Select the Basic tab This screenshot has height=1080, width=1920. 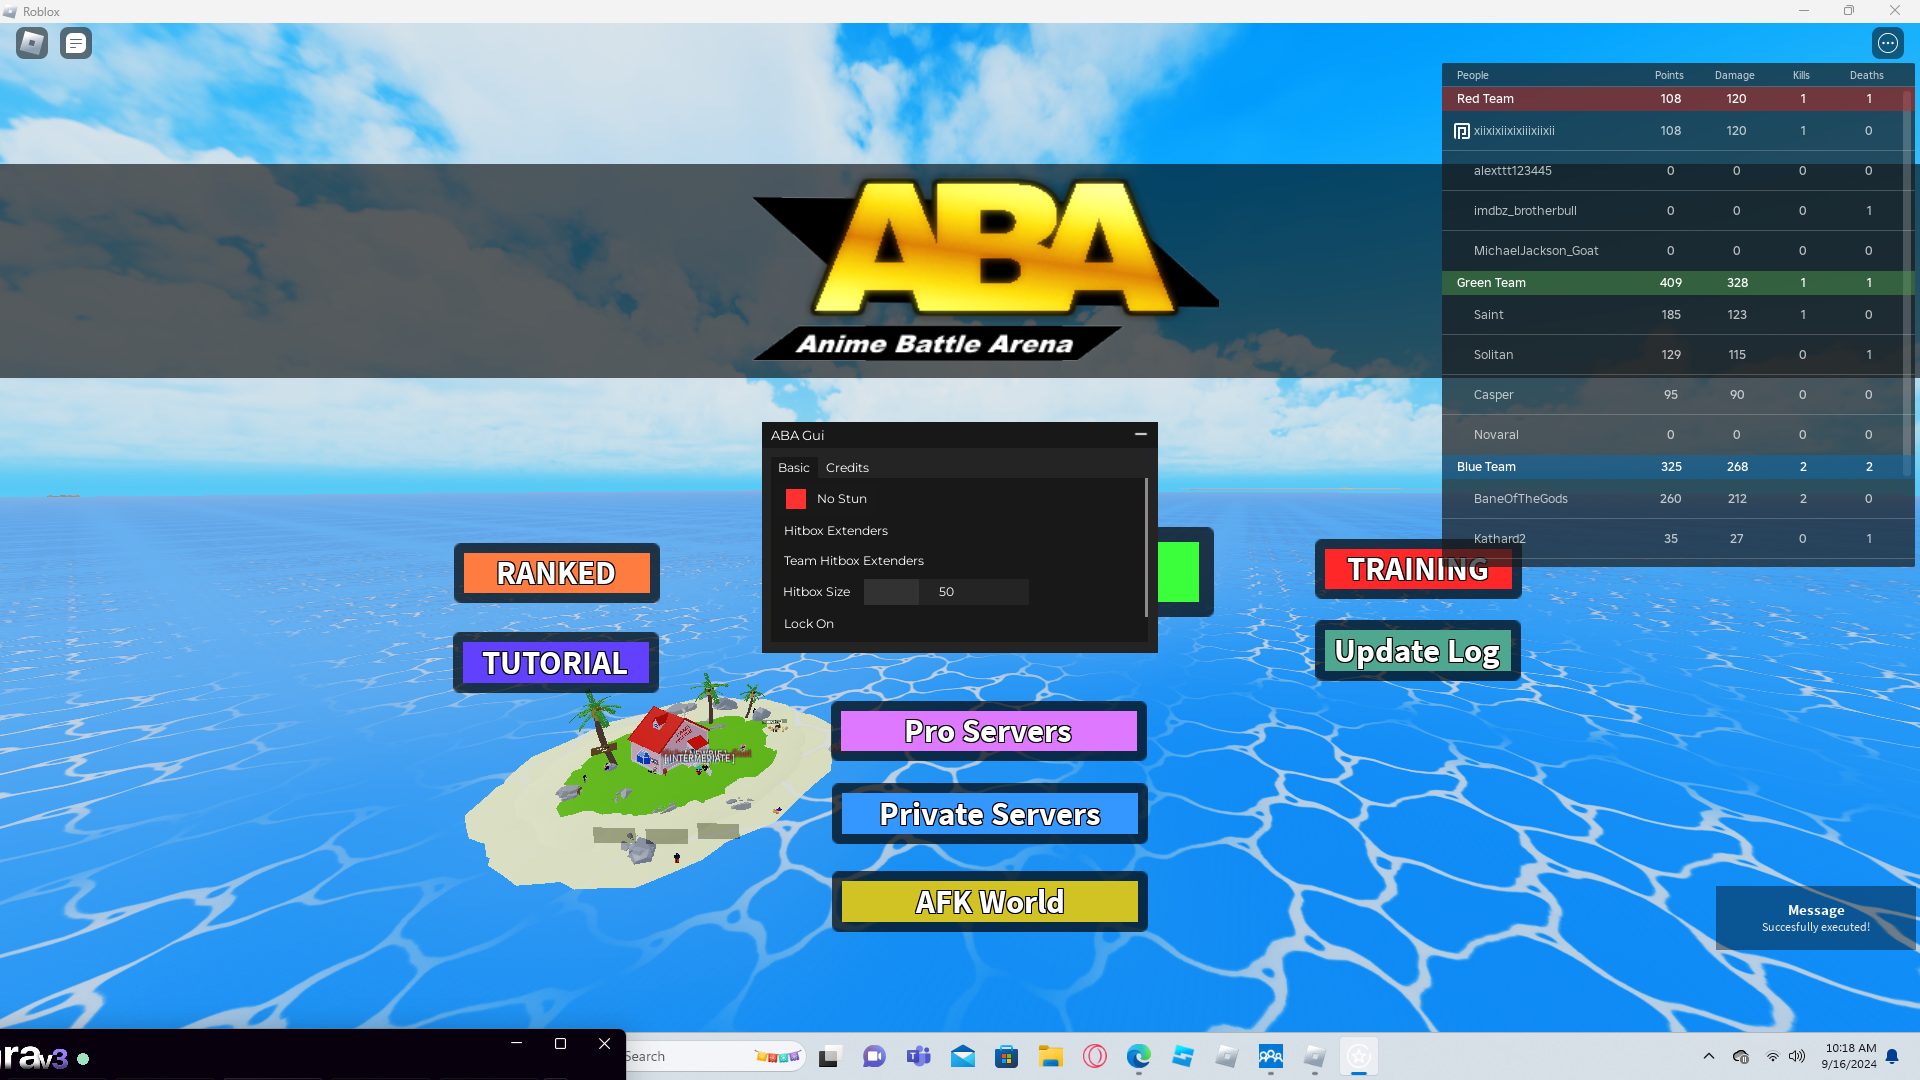coord(794,468)
